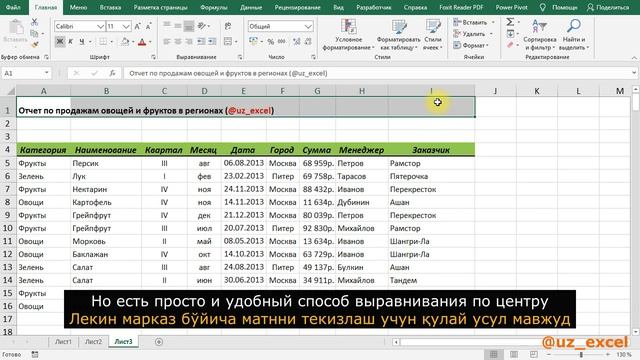Click the text orientation icon

201,27
